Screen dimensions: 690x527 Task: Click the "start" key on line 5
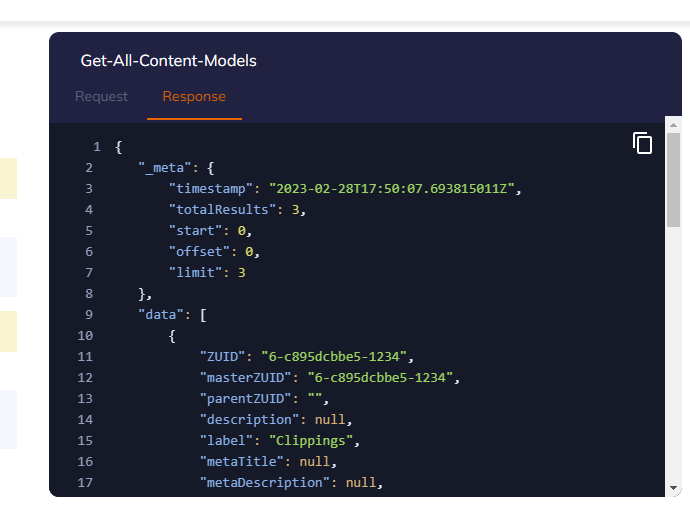click(195, 231)
